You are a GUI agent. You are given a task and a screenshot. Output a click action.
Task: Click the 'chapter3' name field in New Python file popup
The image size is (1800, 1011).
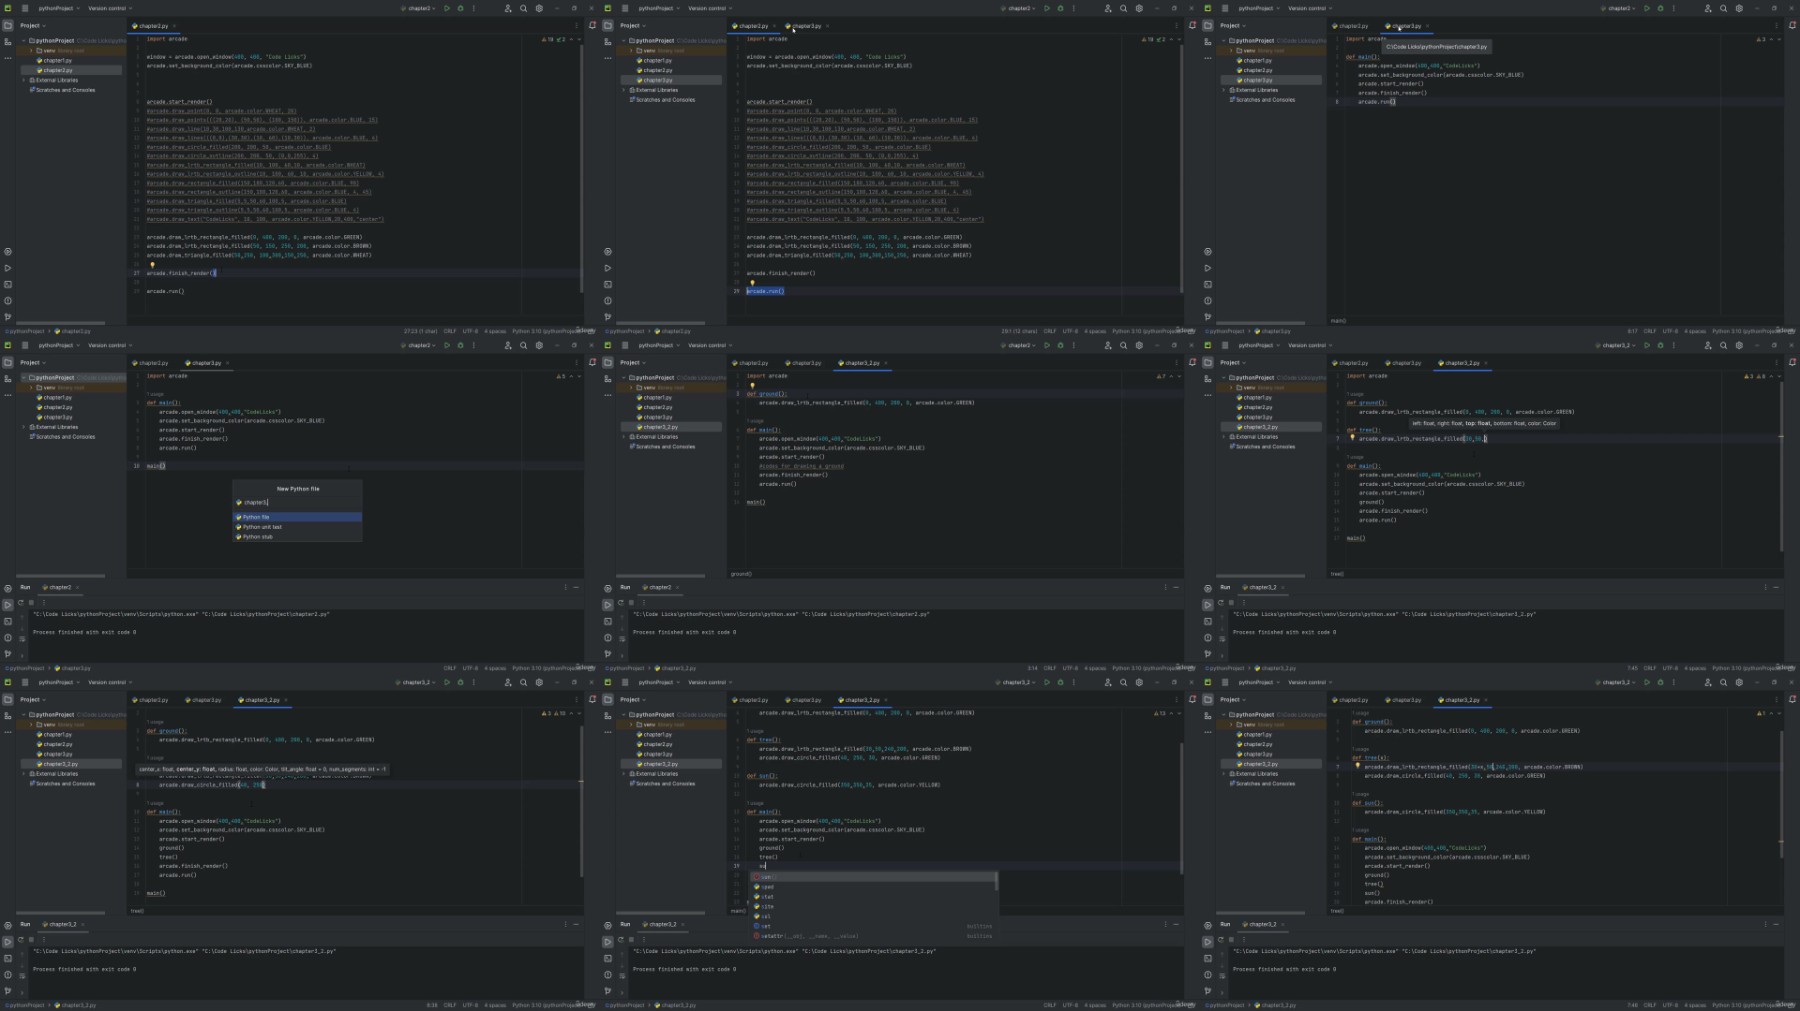(297, 502)
